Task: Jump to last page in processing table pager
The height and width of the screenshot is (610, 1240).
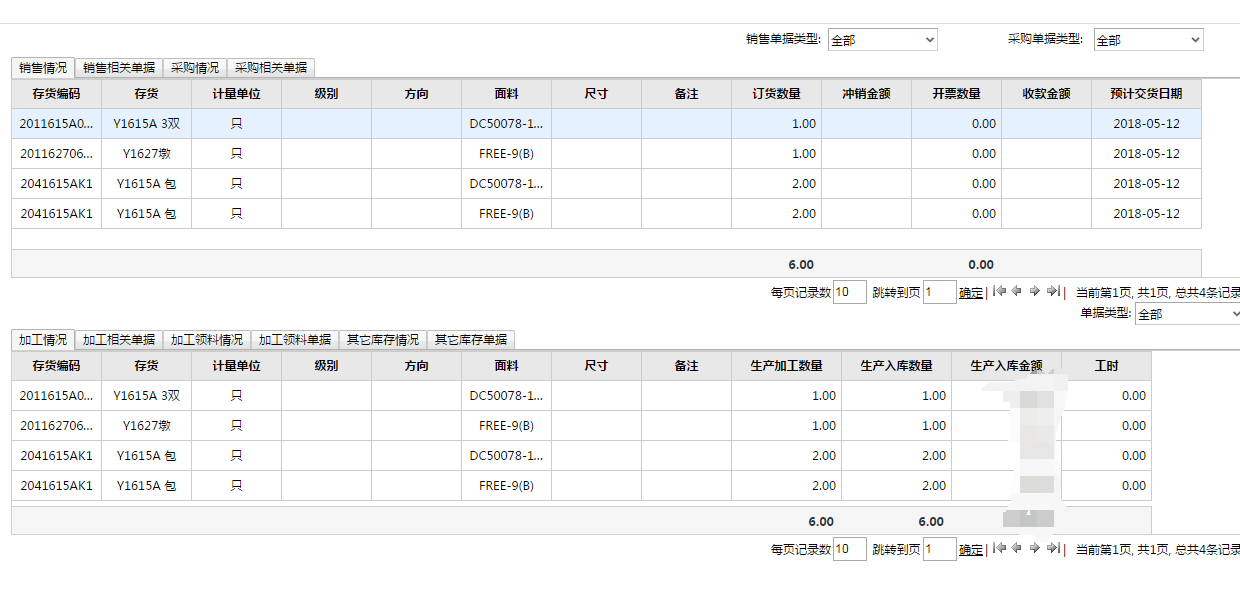Action: [x=1053, y=548]
